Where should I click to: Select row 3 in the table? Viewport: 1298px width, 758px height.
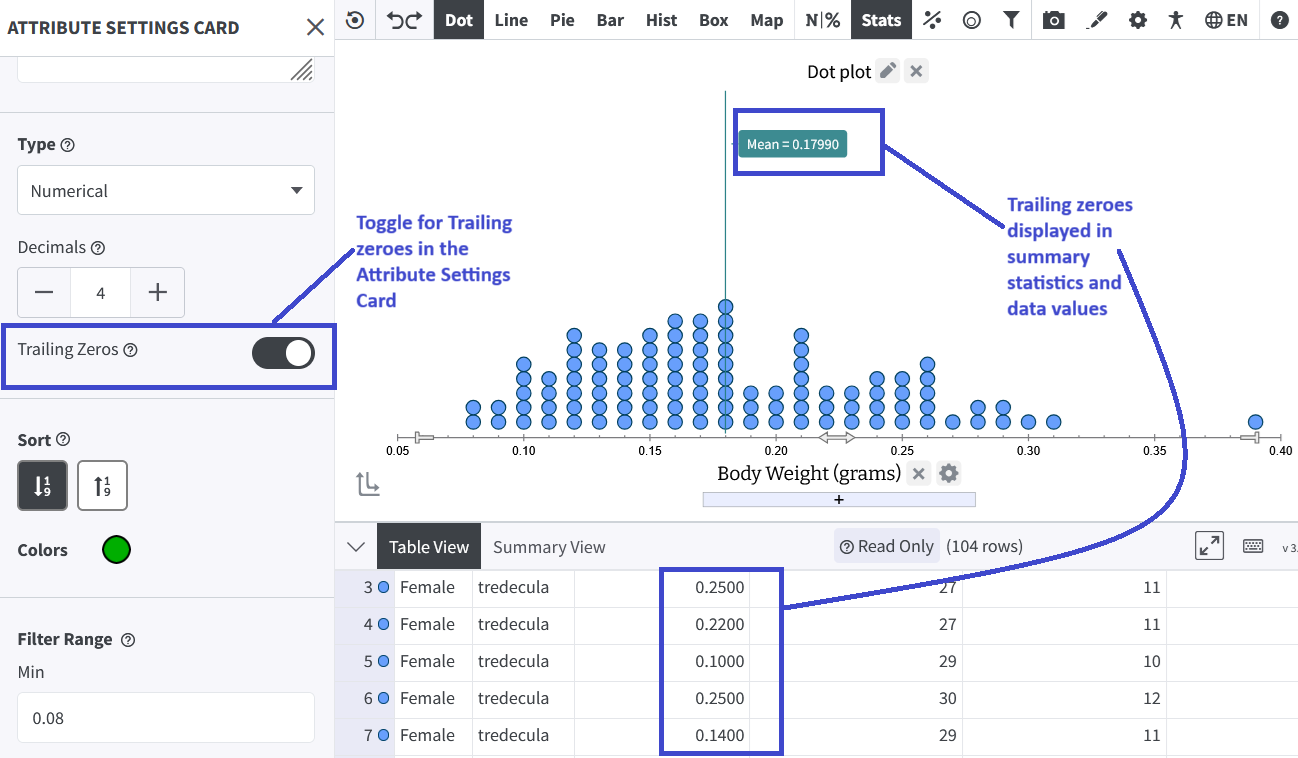click(x=367, y=588)
